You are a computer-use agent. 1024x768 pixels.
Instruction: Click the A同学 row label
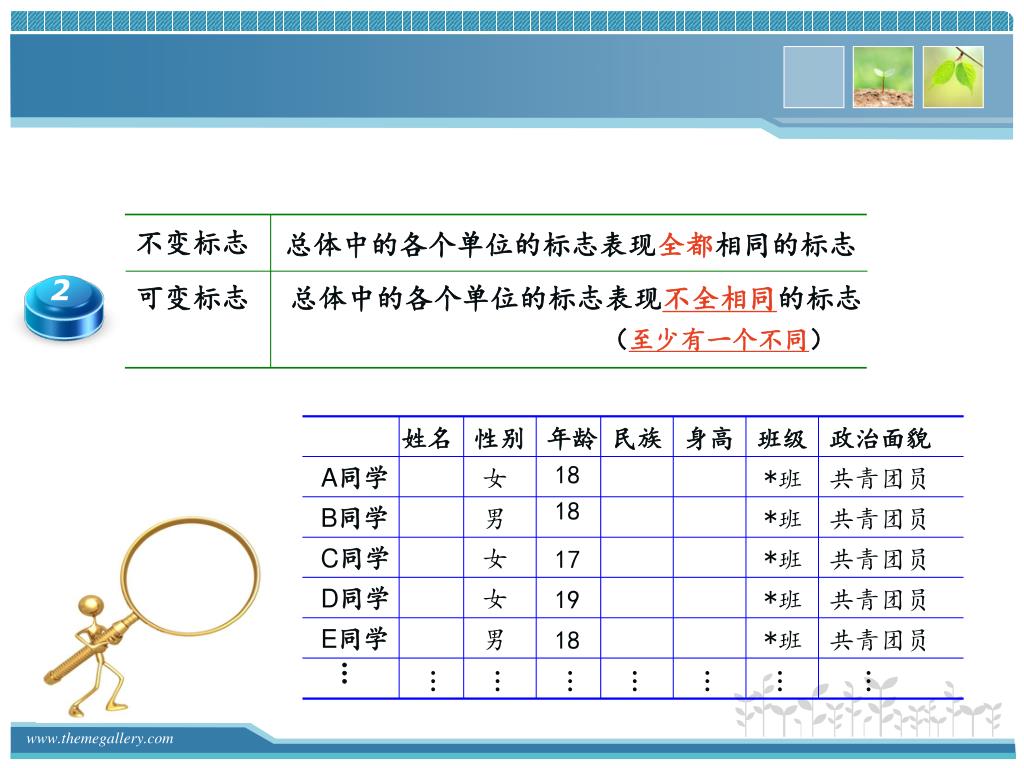click(x=354, y=478)
